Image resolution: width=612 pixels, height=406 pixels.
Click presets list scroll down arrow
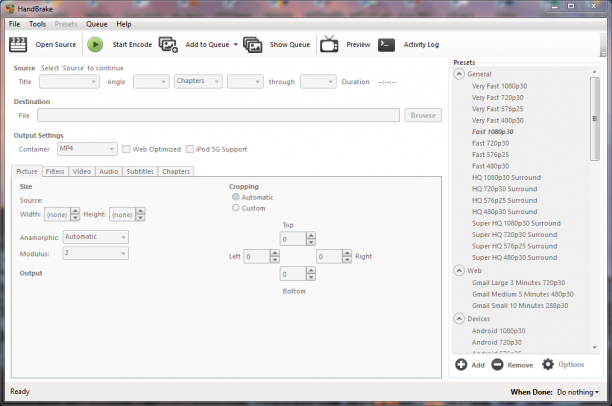click(x=594, y=347)
